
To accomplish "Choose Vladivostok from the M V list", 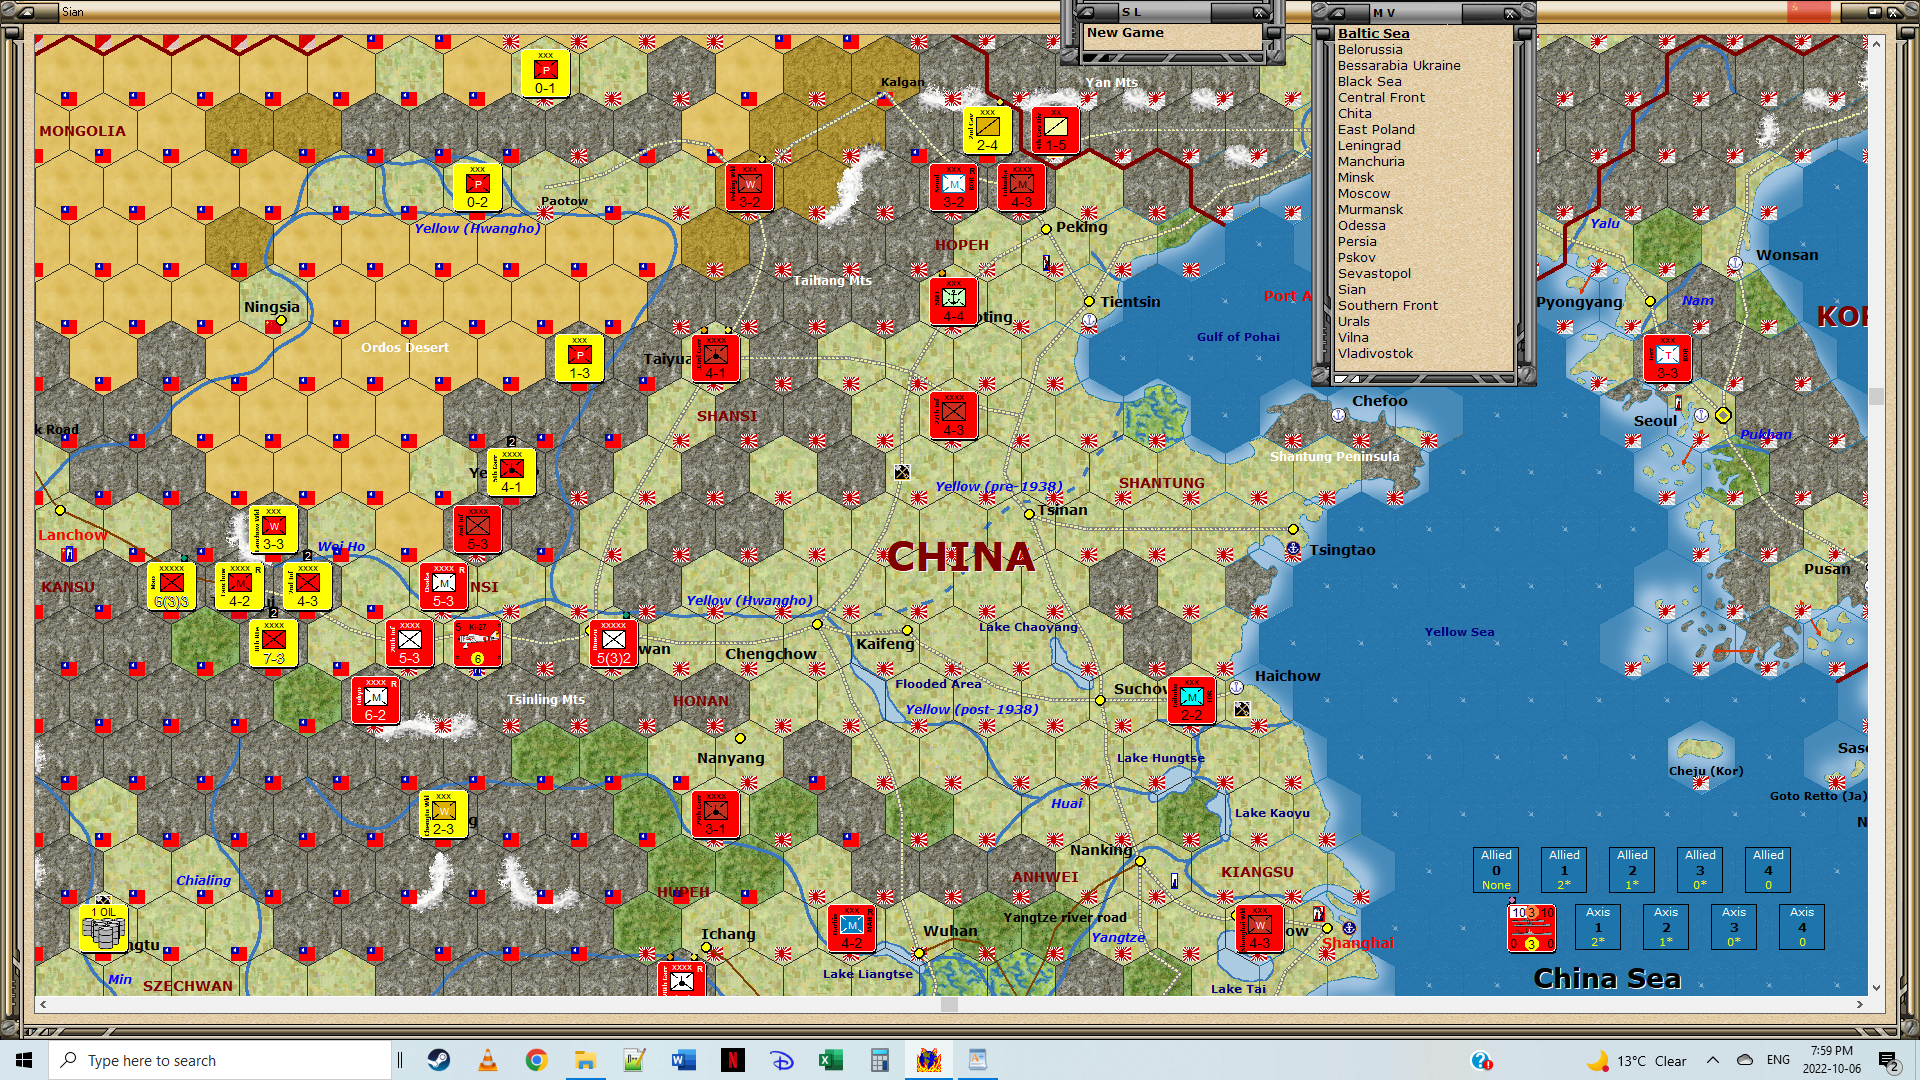I will (x=1375, y=353).
